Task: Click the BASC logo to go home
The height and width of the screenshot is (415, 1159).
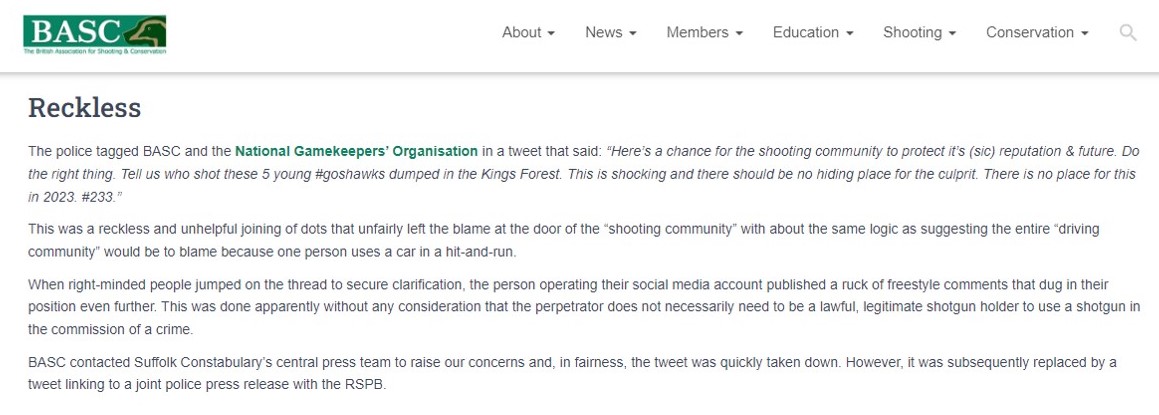Action: coord(95,34)
